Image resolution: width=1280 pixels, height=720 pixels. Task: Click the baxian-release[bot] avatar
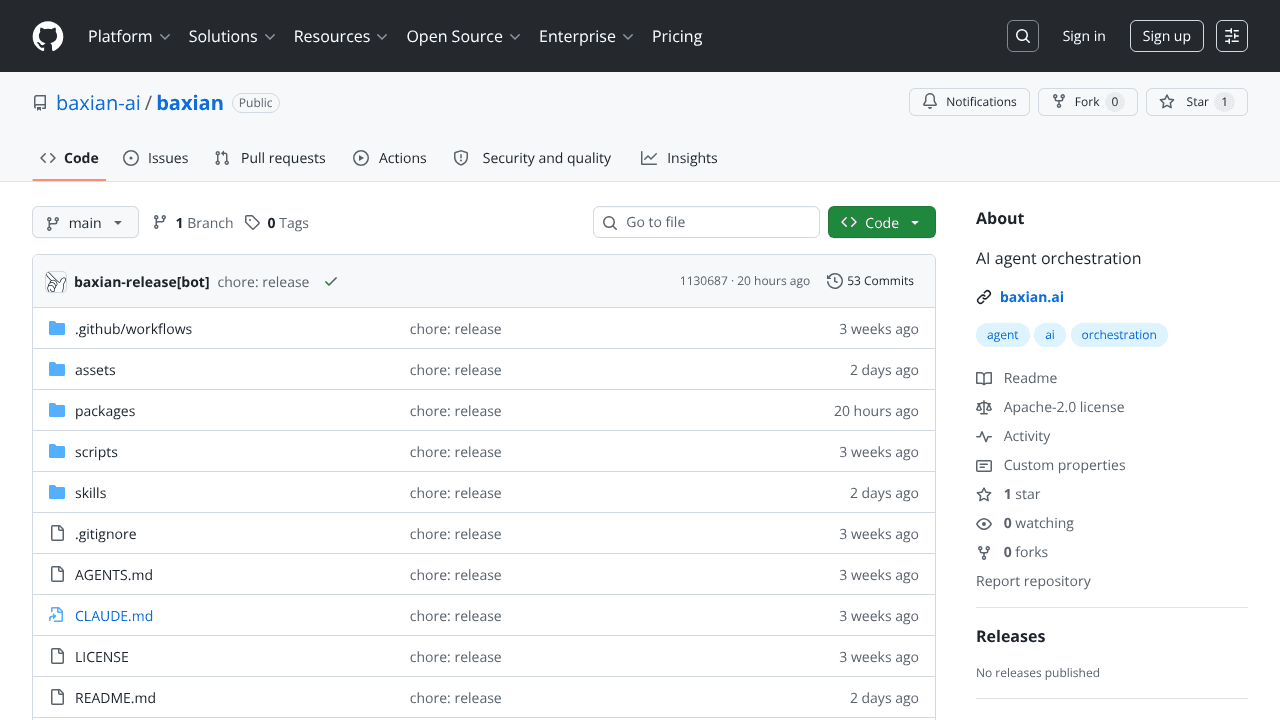pyautogui.click(x=56, y=282)
